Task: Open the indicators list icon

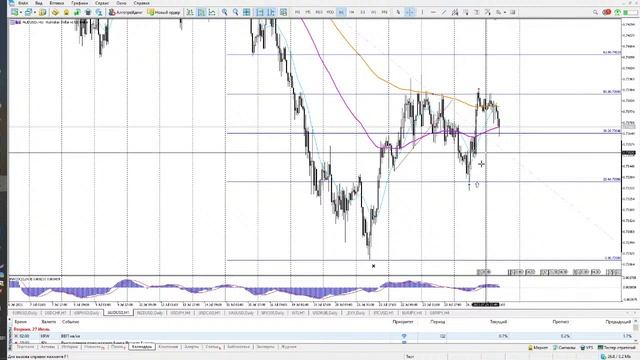Action: click(x=283, y=12)
